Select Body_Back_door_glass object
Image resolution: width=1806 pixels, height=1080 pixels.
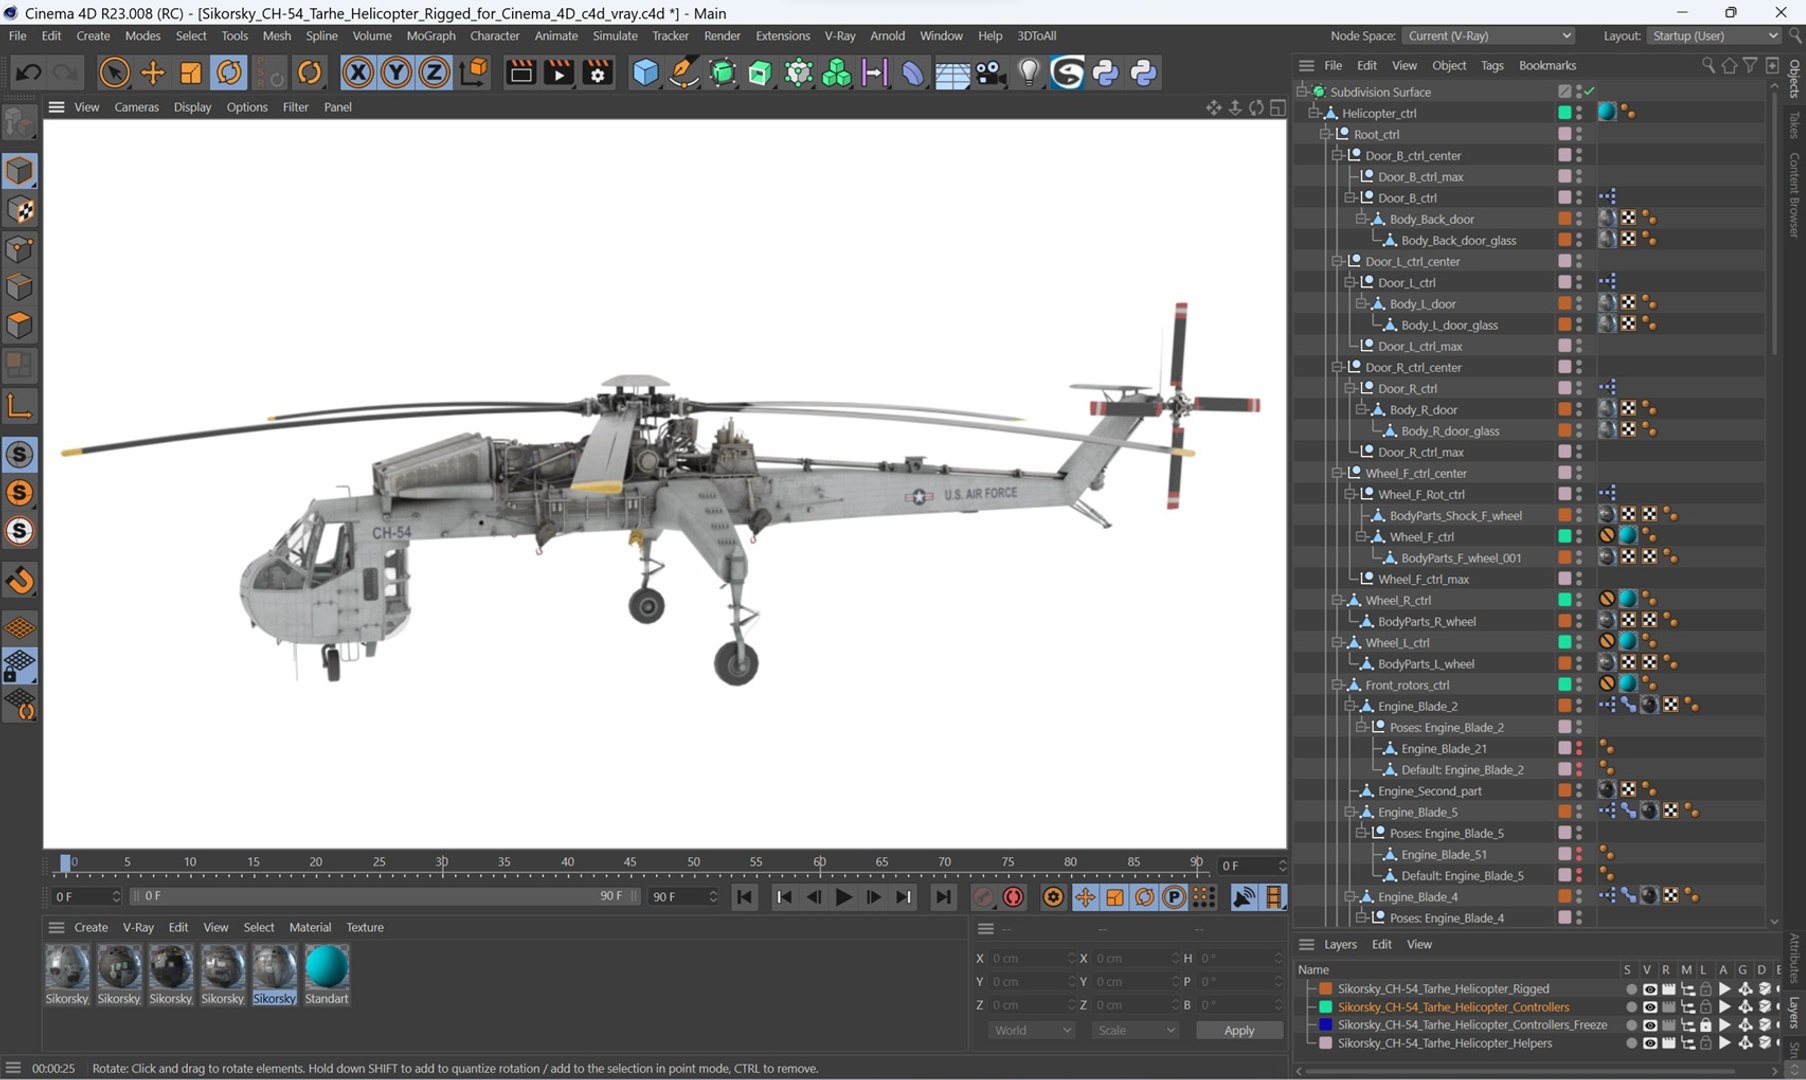click(1458, 240)
